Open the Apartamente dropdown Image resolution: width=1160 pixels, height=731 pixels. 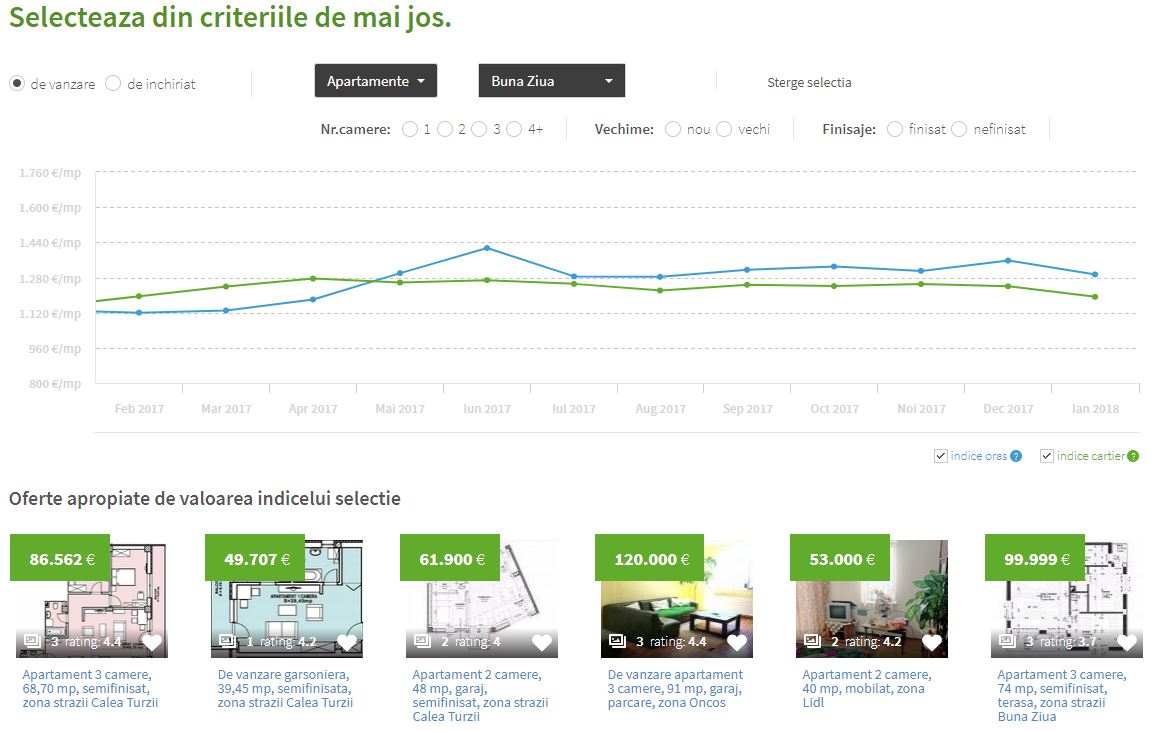[x=375, y=81]
